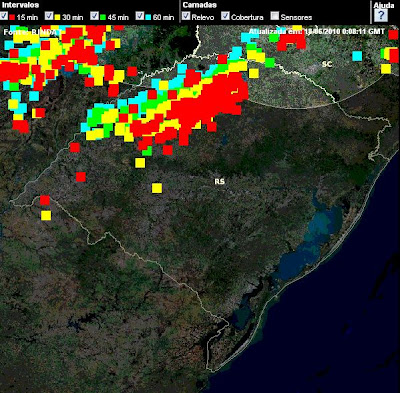Click the 15 min label
The height and width of the screenshot is (393, 400).
click(x=27, y=17)
